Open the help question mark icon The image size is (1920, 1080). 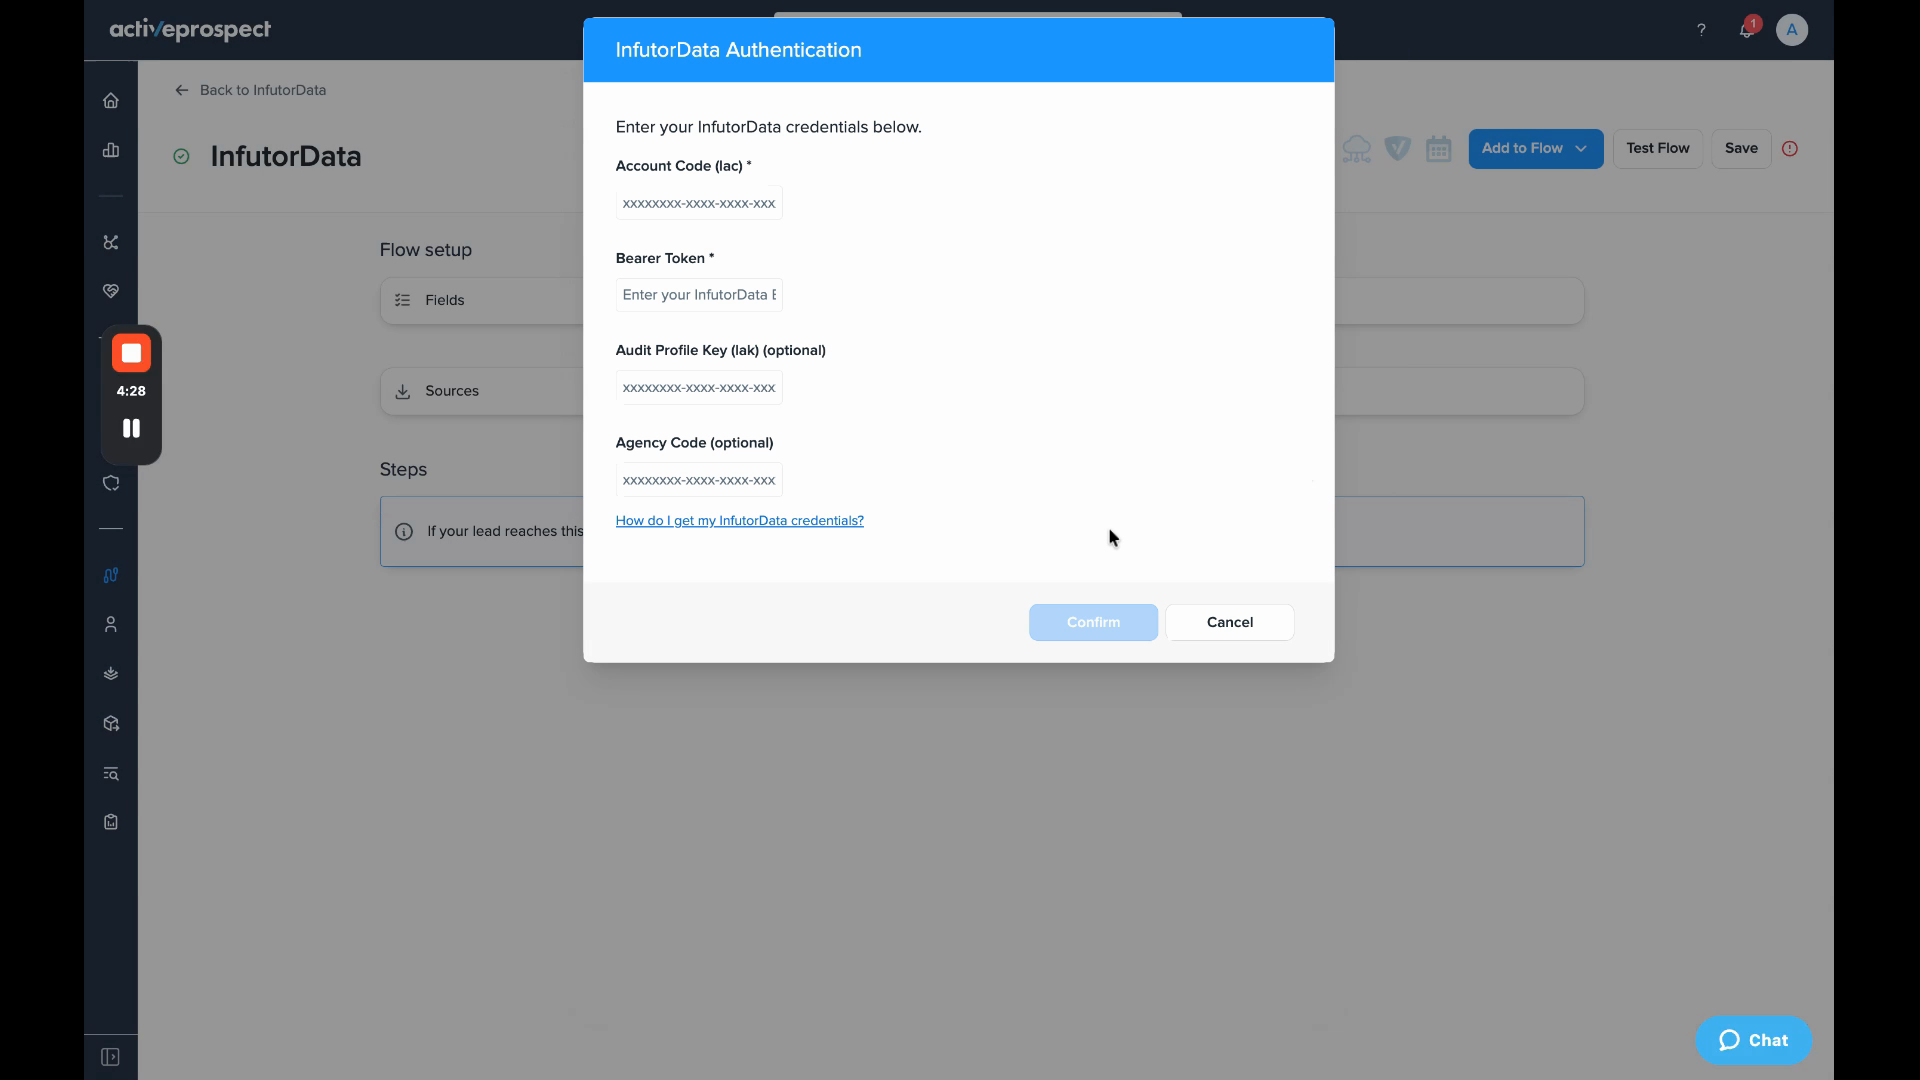1701,30
